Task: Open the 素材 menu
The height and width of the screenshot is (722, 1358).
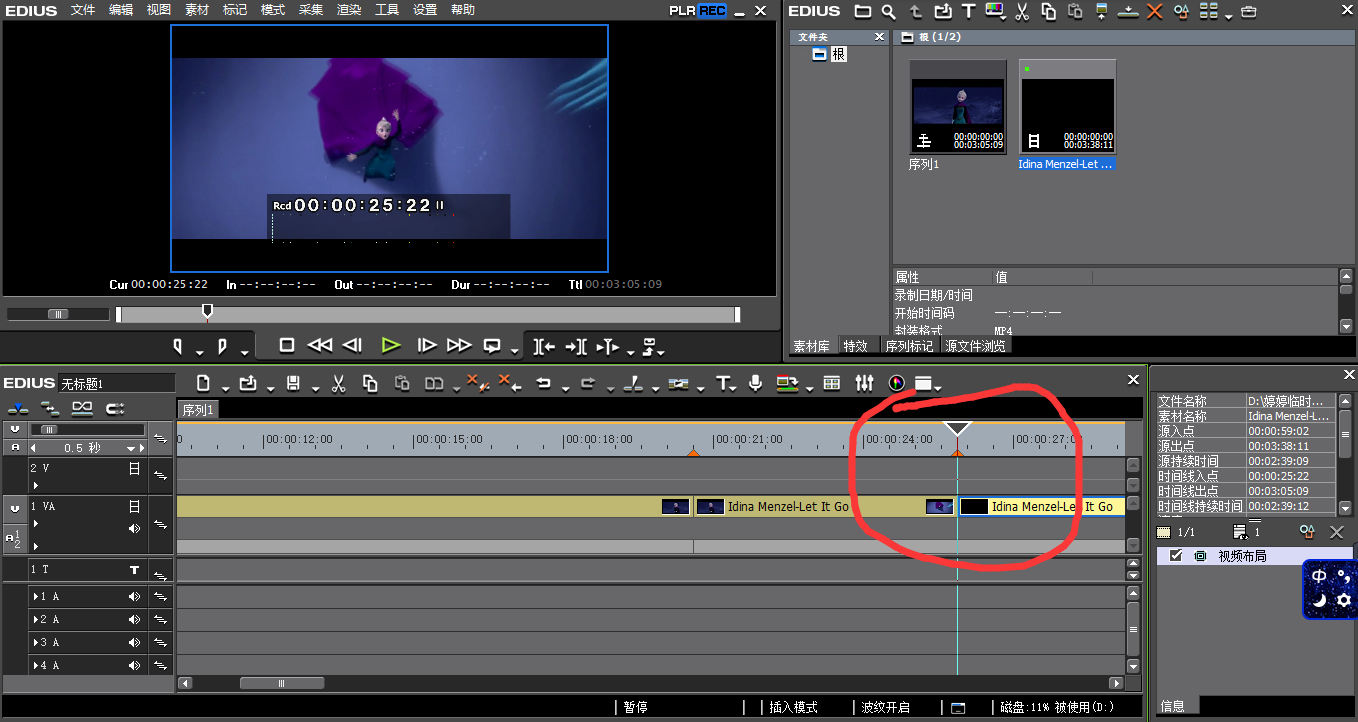Action: tap(197, 10)
